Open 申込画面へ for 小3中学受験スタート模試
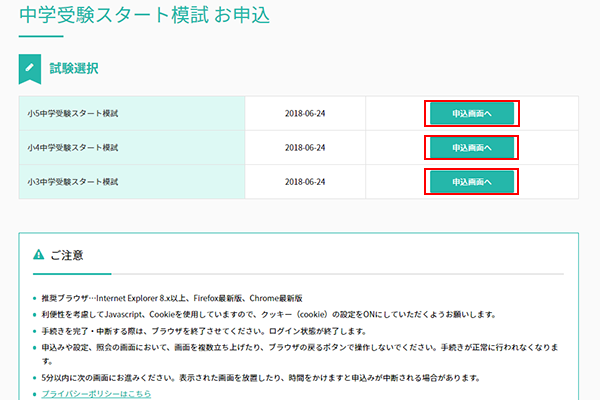 pos(472,182)
